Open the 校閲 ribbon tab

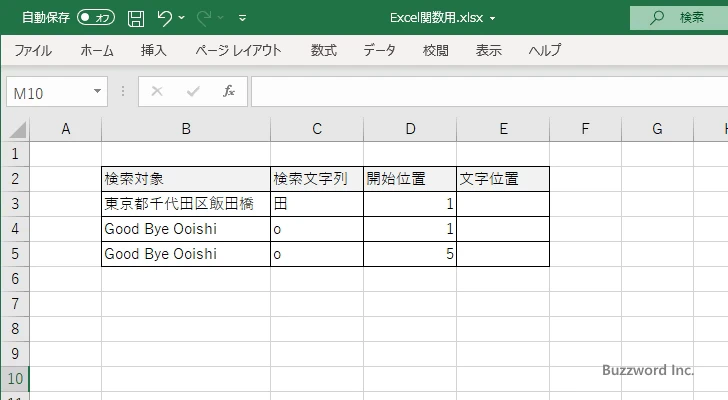(436, 50)
